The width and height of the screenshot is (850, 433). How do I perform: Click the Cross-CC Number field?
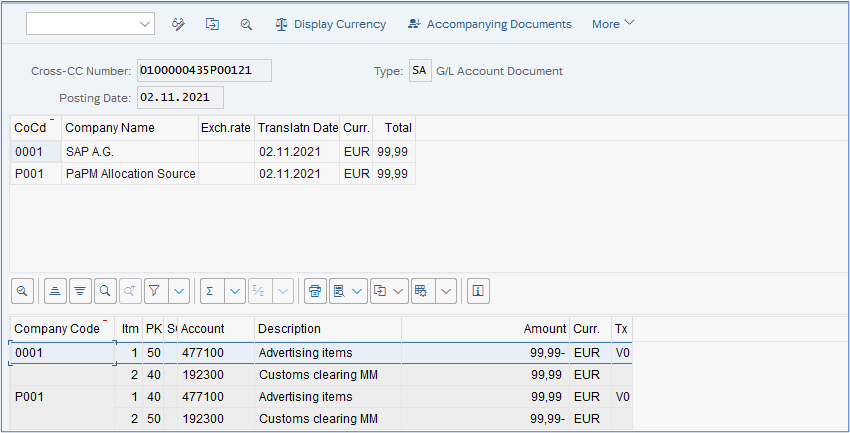pos(204,70)
